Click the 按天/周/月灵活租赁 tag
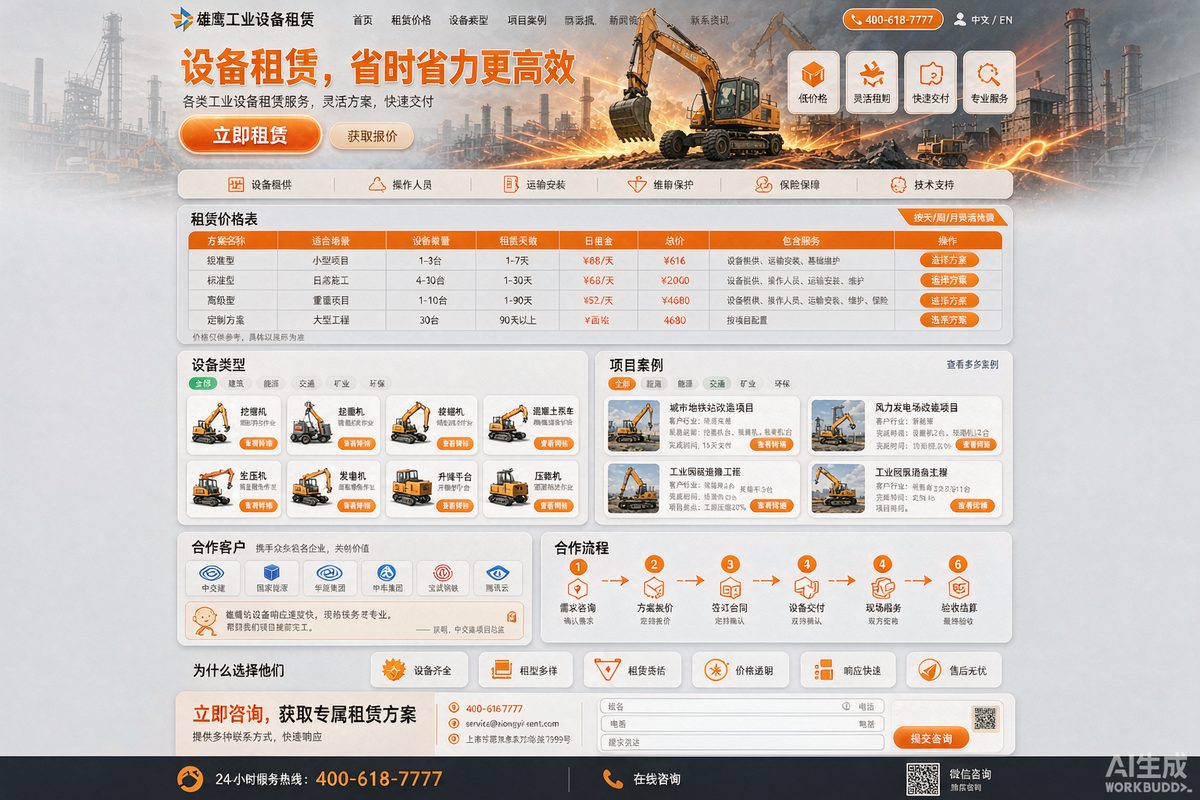1200x800 pixels. pos(953,217)
